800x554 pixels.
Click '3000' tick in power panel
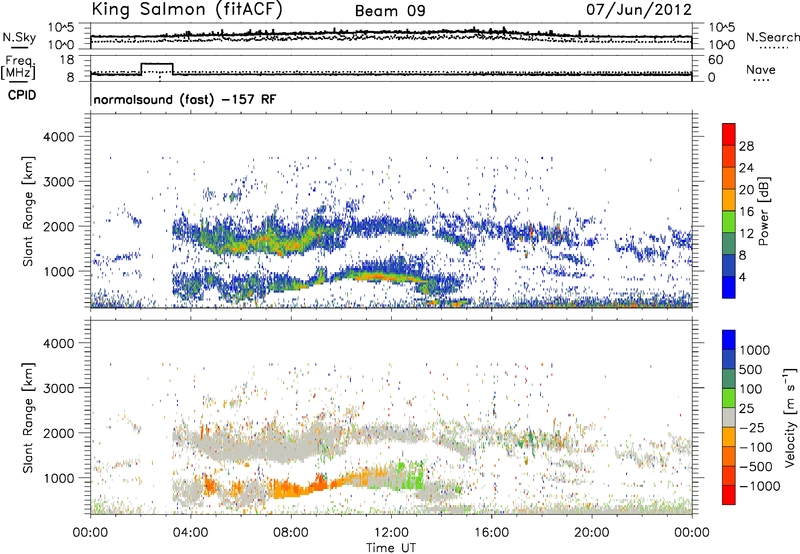tap(59, 182)
